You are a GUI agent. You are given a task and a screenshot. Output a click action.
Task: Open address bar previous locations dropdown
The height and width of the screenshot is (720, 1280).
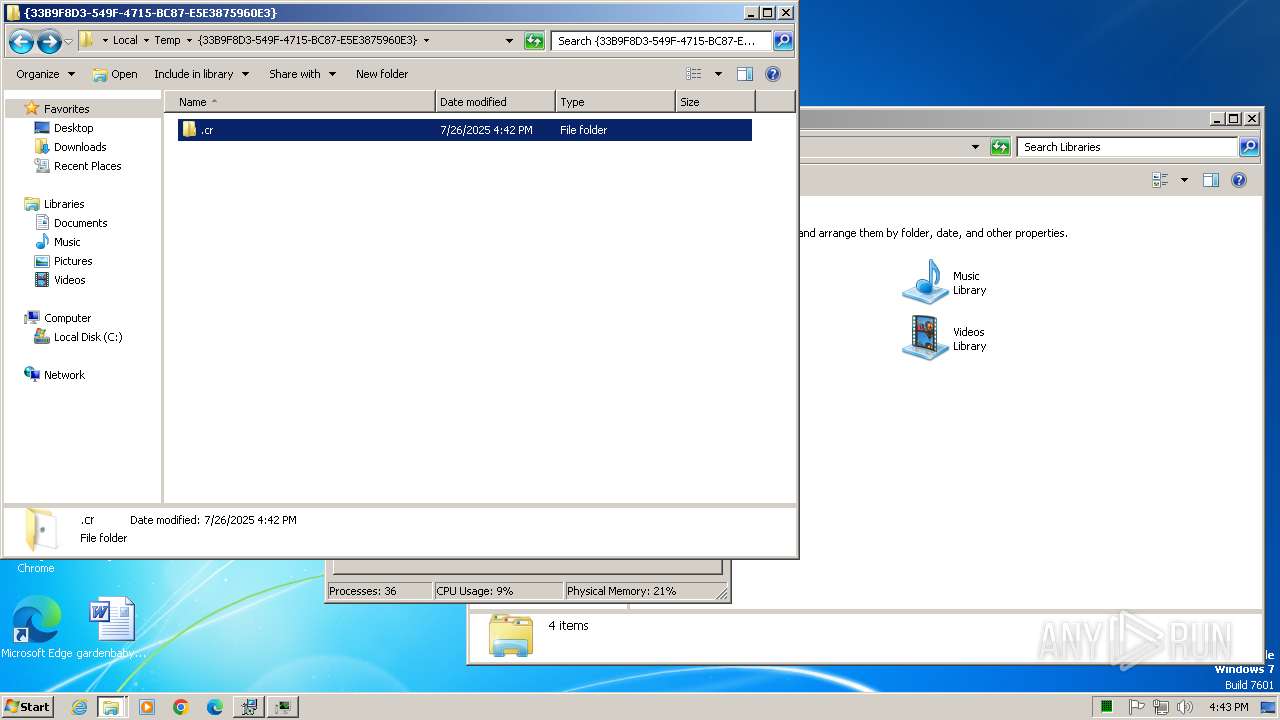509,41
